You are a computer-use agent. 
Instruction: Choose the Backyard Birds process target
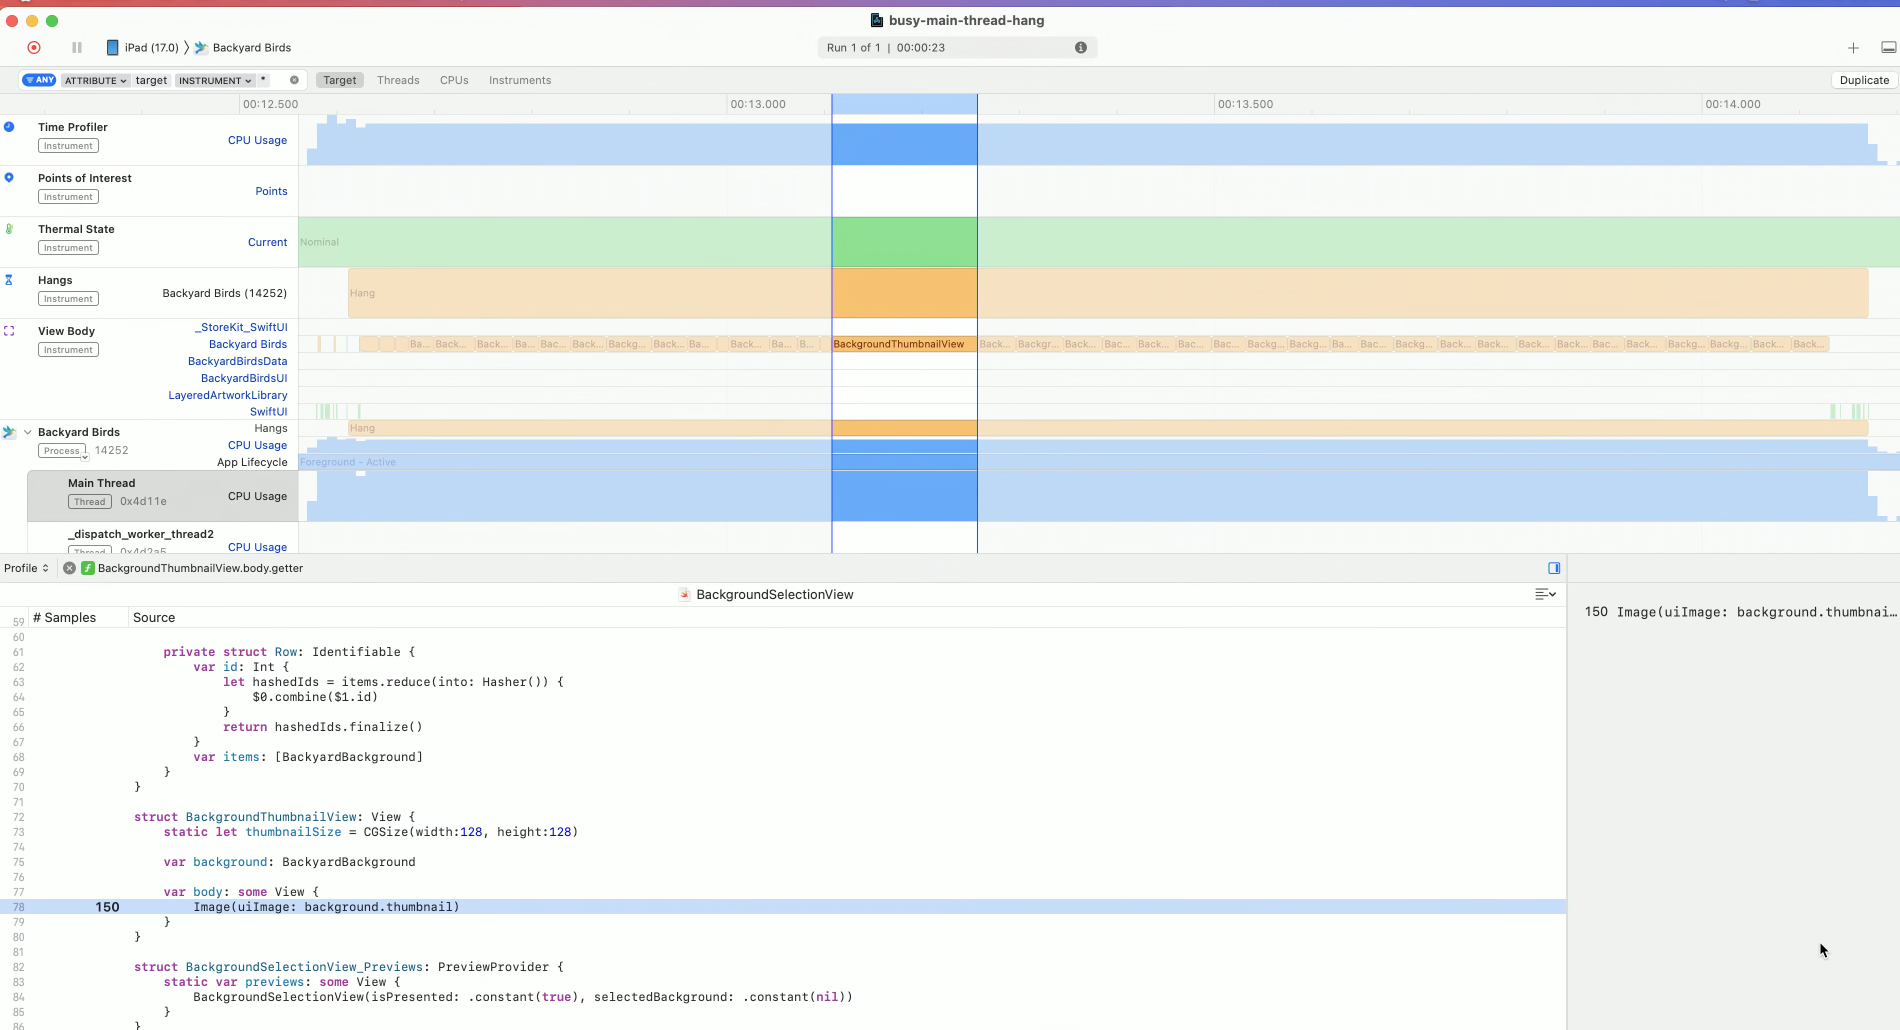click(x=243, y=48)
